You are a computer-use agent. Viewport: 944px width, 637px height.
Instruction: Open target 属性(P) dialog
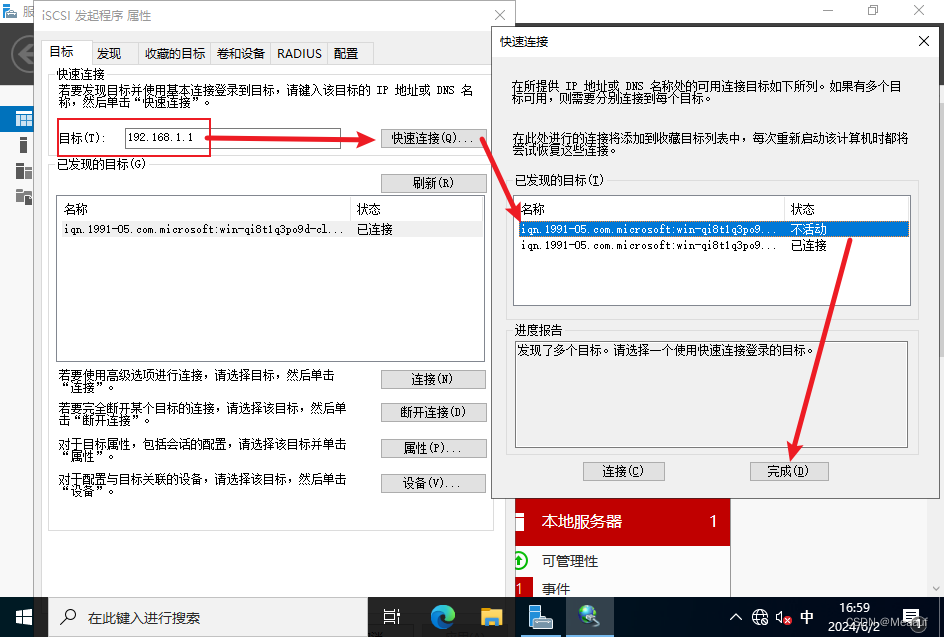[x=433, y=449]
